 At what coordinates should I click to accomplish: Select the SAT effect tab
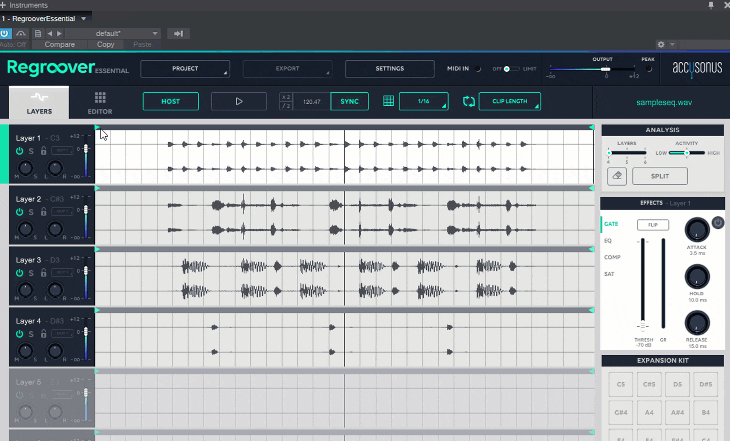[x=609, y=274]
